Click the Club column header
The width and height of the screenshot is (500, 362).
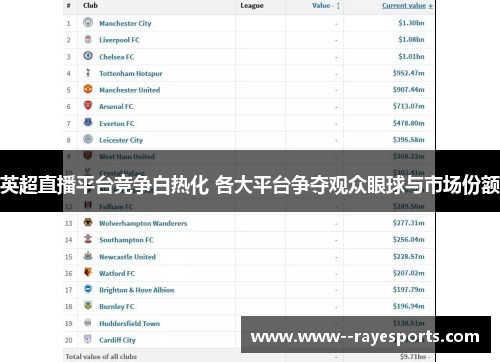pyautogui.click(x=90, y=5)
